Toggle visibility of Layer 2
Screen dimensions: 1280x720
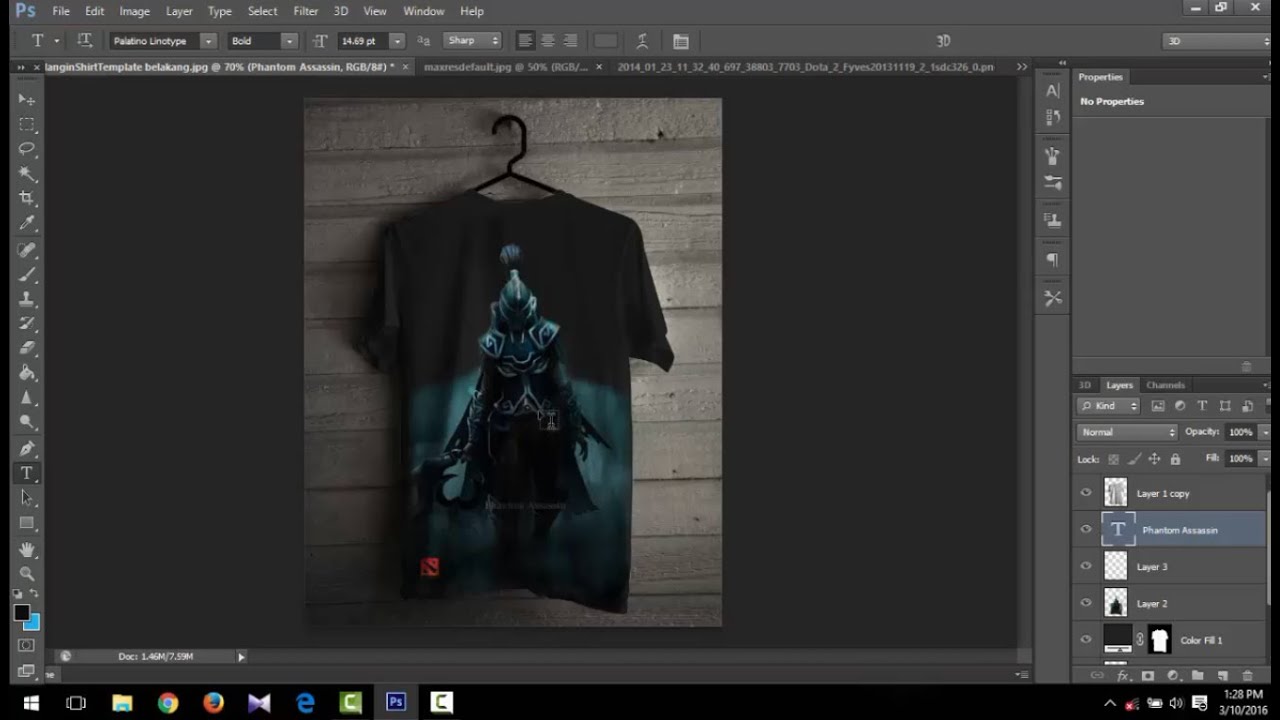pos(1086,603)
